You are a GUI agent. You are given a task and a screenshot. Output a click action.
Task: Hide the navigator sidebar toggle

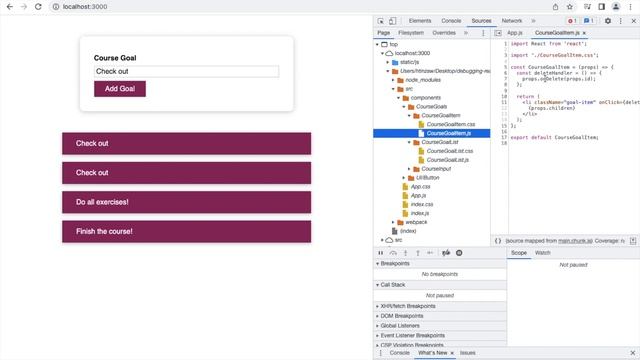click(x=498, y=33)
